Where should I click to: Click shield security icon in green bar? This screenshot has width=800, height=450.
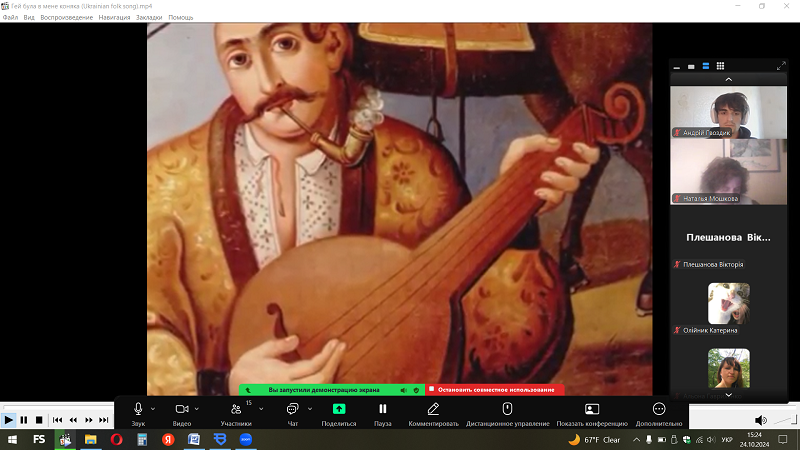click(x=416, y=390)
